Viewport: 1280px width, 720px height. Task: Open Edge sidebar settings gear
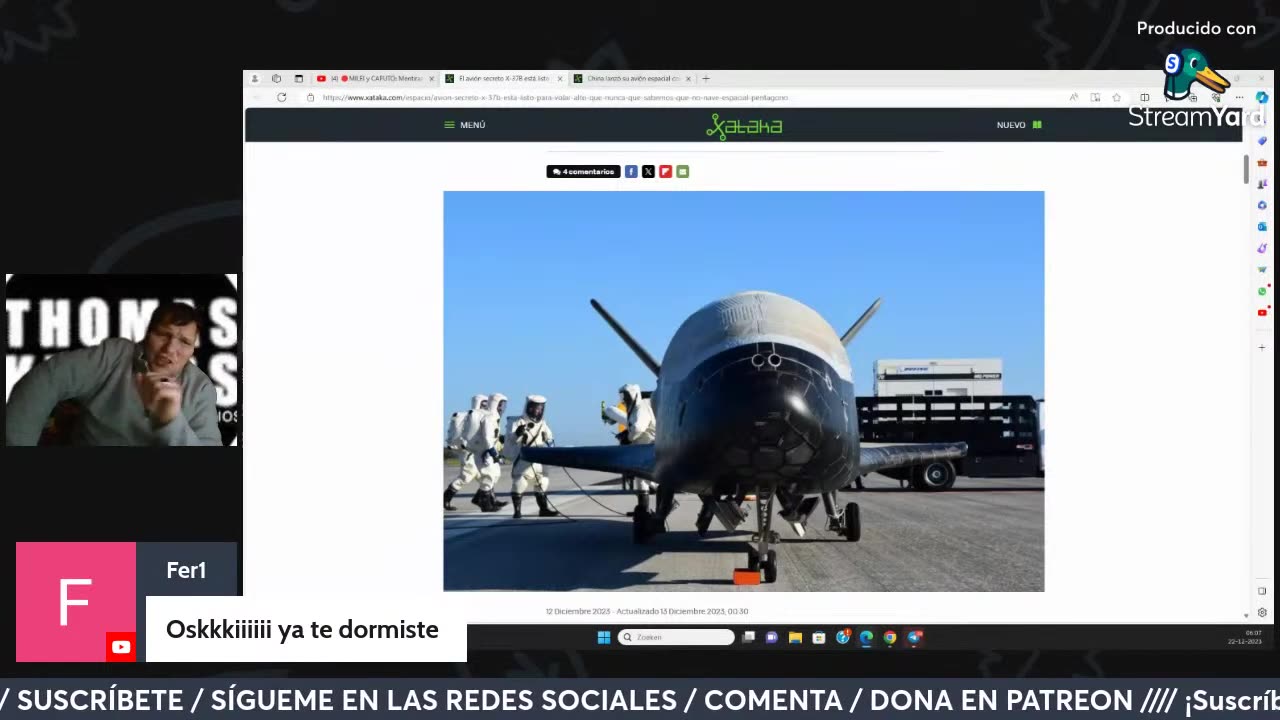tap(1262, 613)
